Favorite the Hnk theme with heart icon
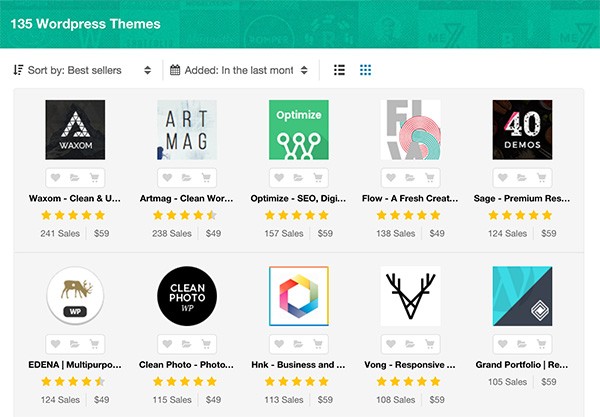The height and width of the screenshot is (417, 600). point(279,344)
